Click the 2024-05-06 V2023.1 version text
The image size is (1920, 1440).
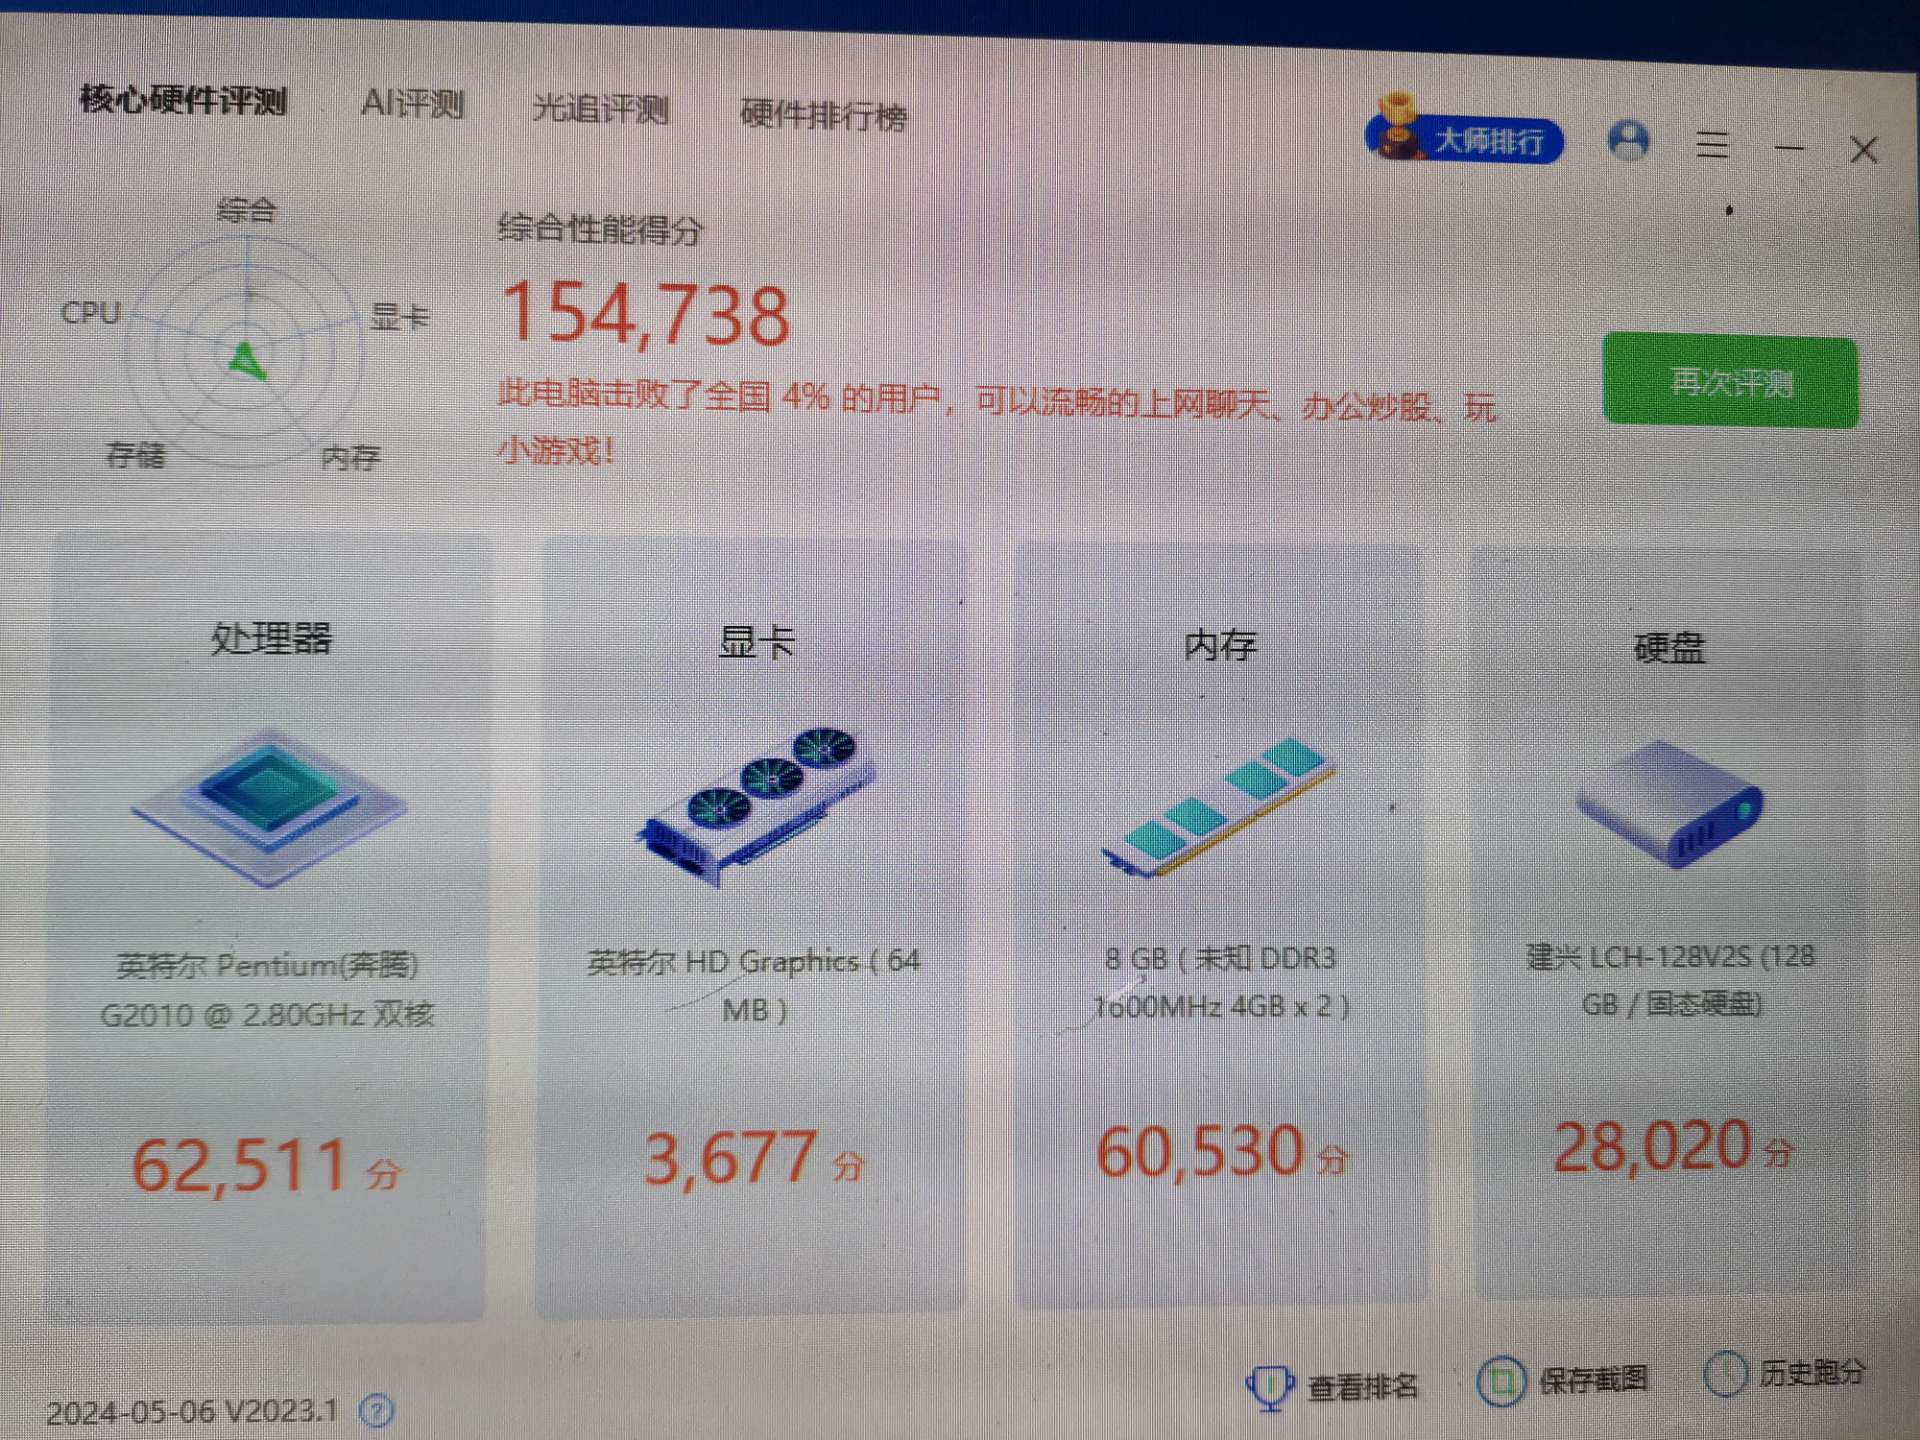click(x=192, y=1412)
